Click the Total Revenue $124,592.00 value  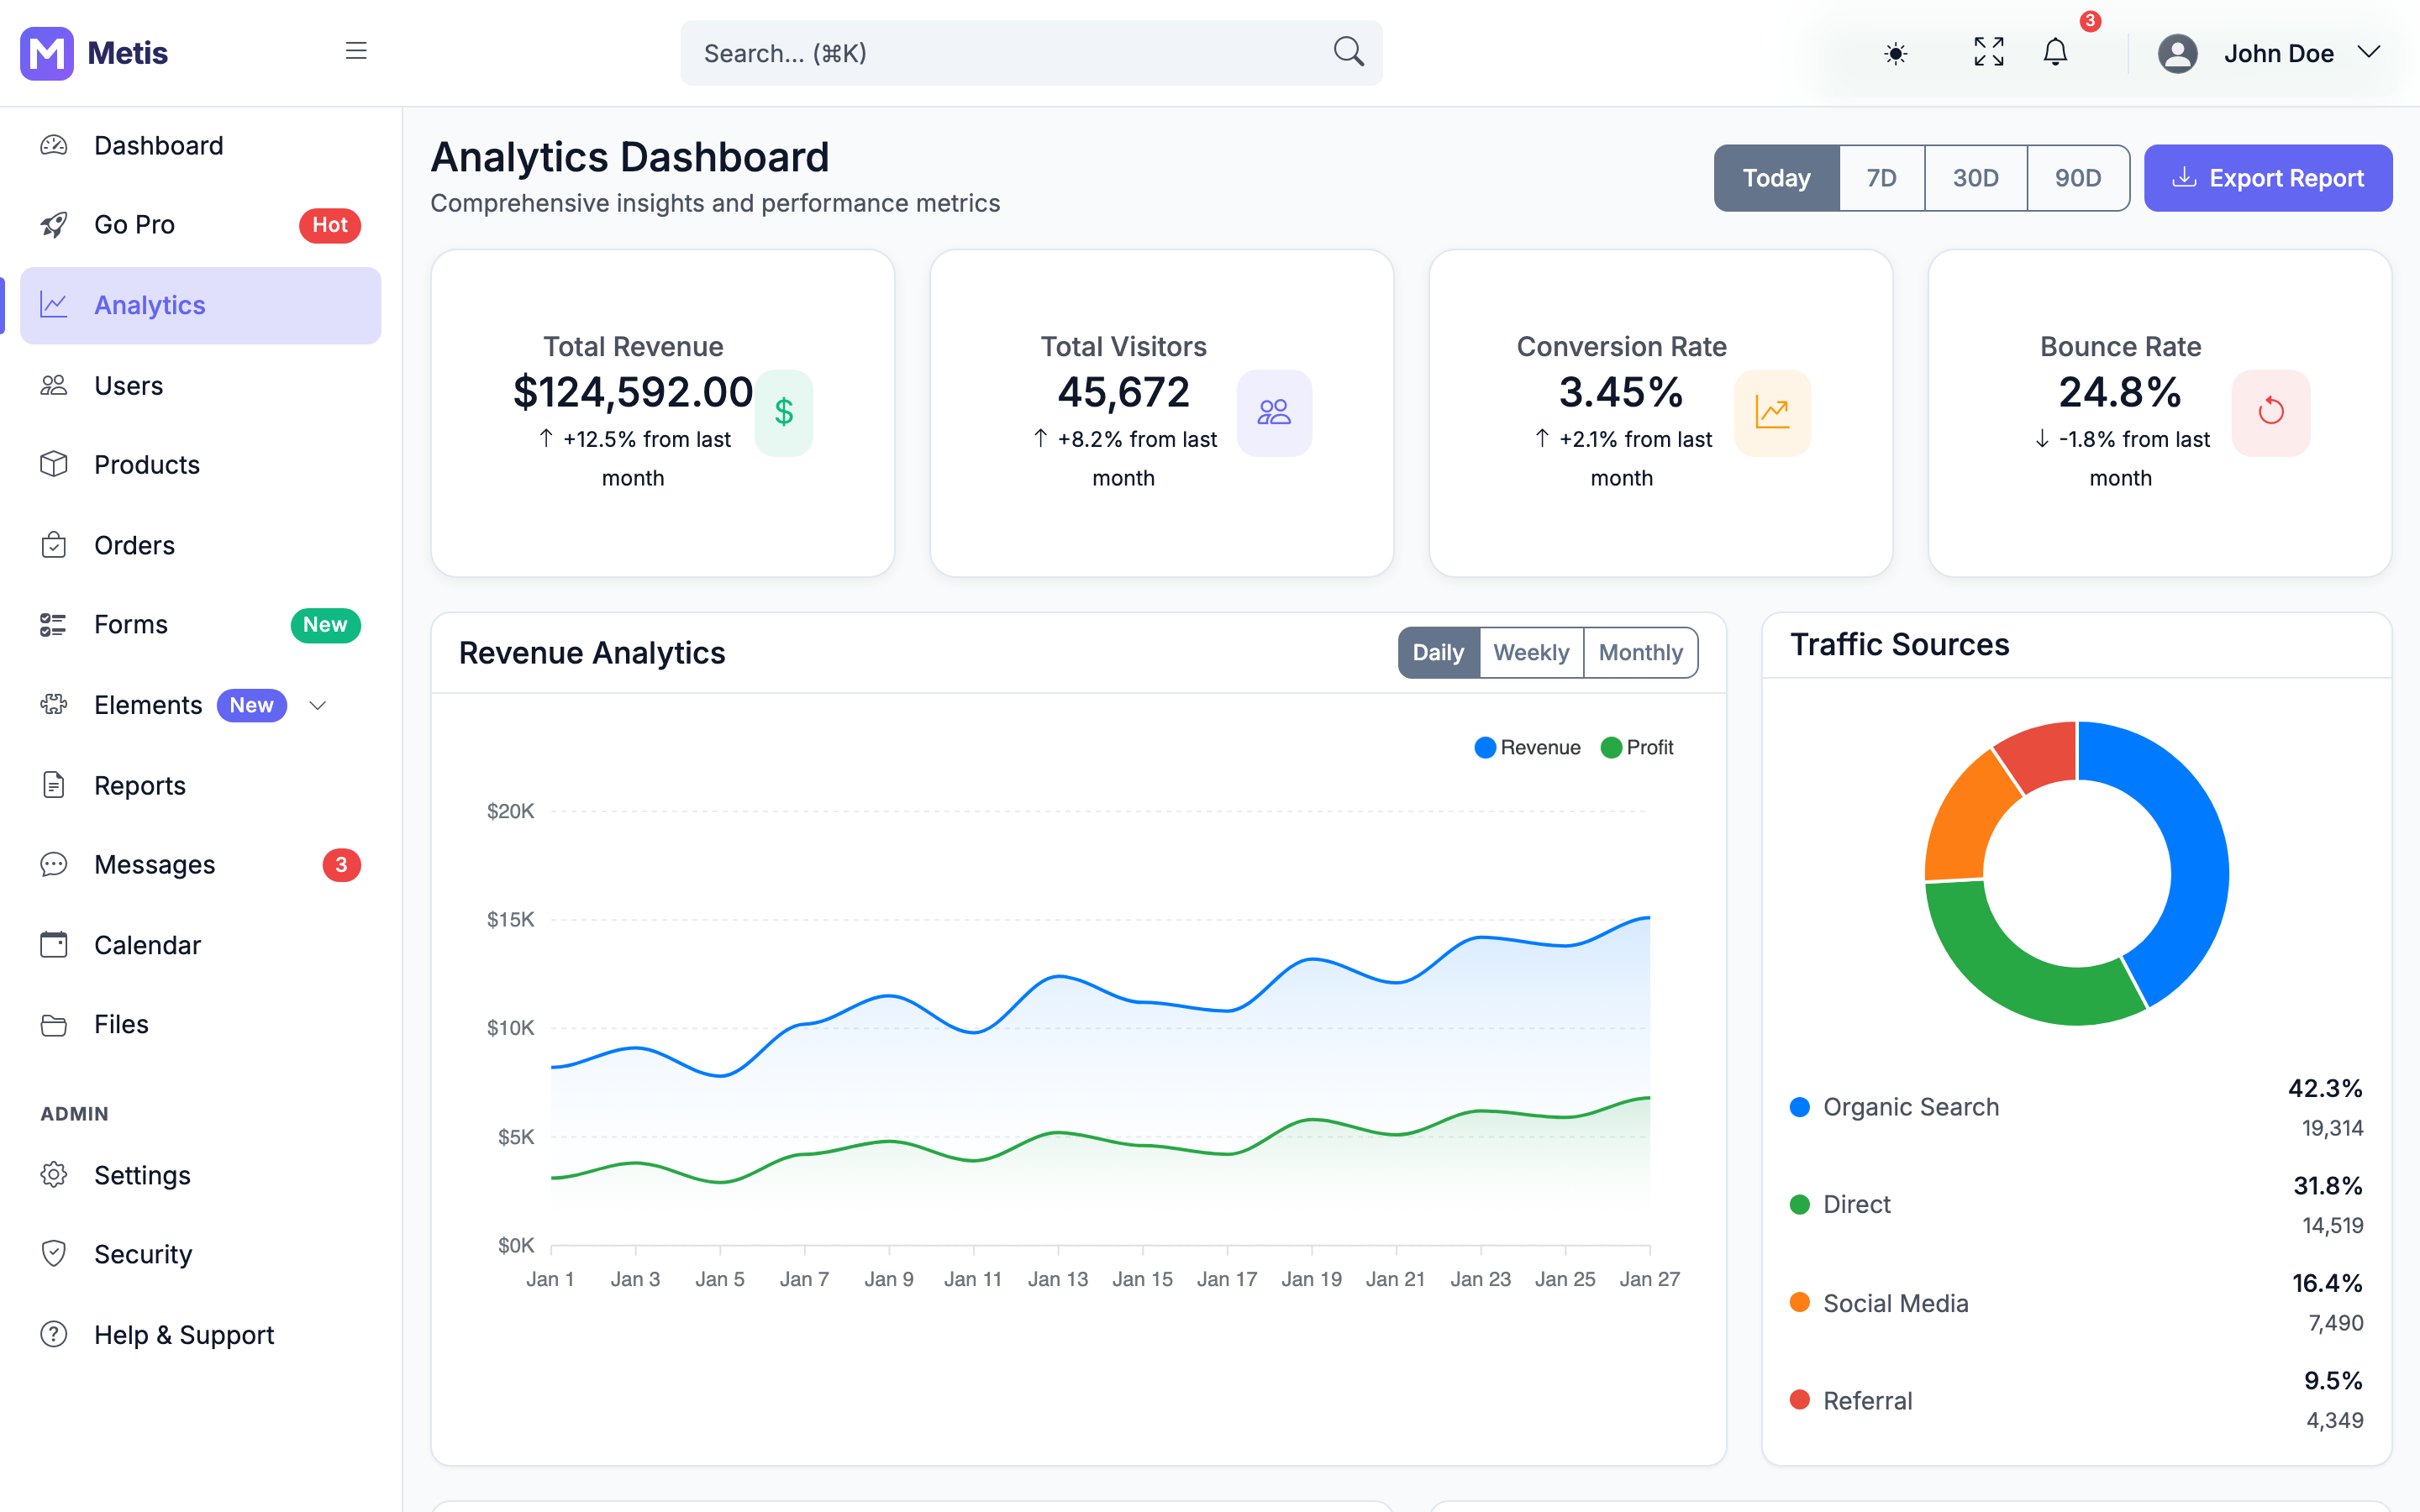coord(633,392)
